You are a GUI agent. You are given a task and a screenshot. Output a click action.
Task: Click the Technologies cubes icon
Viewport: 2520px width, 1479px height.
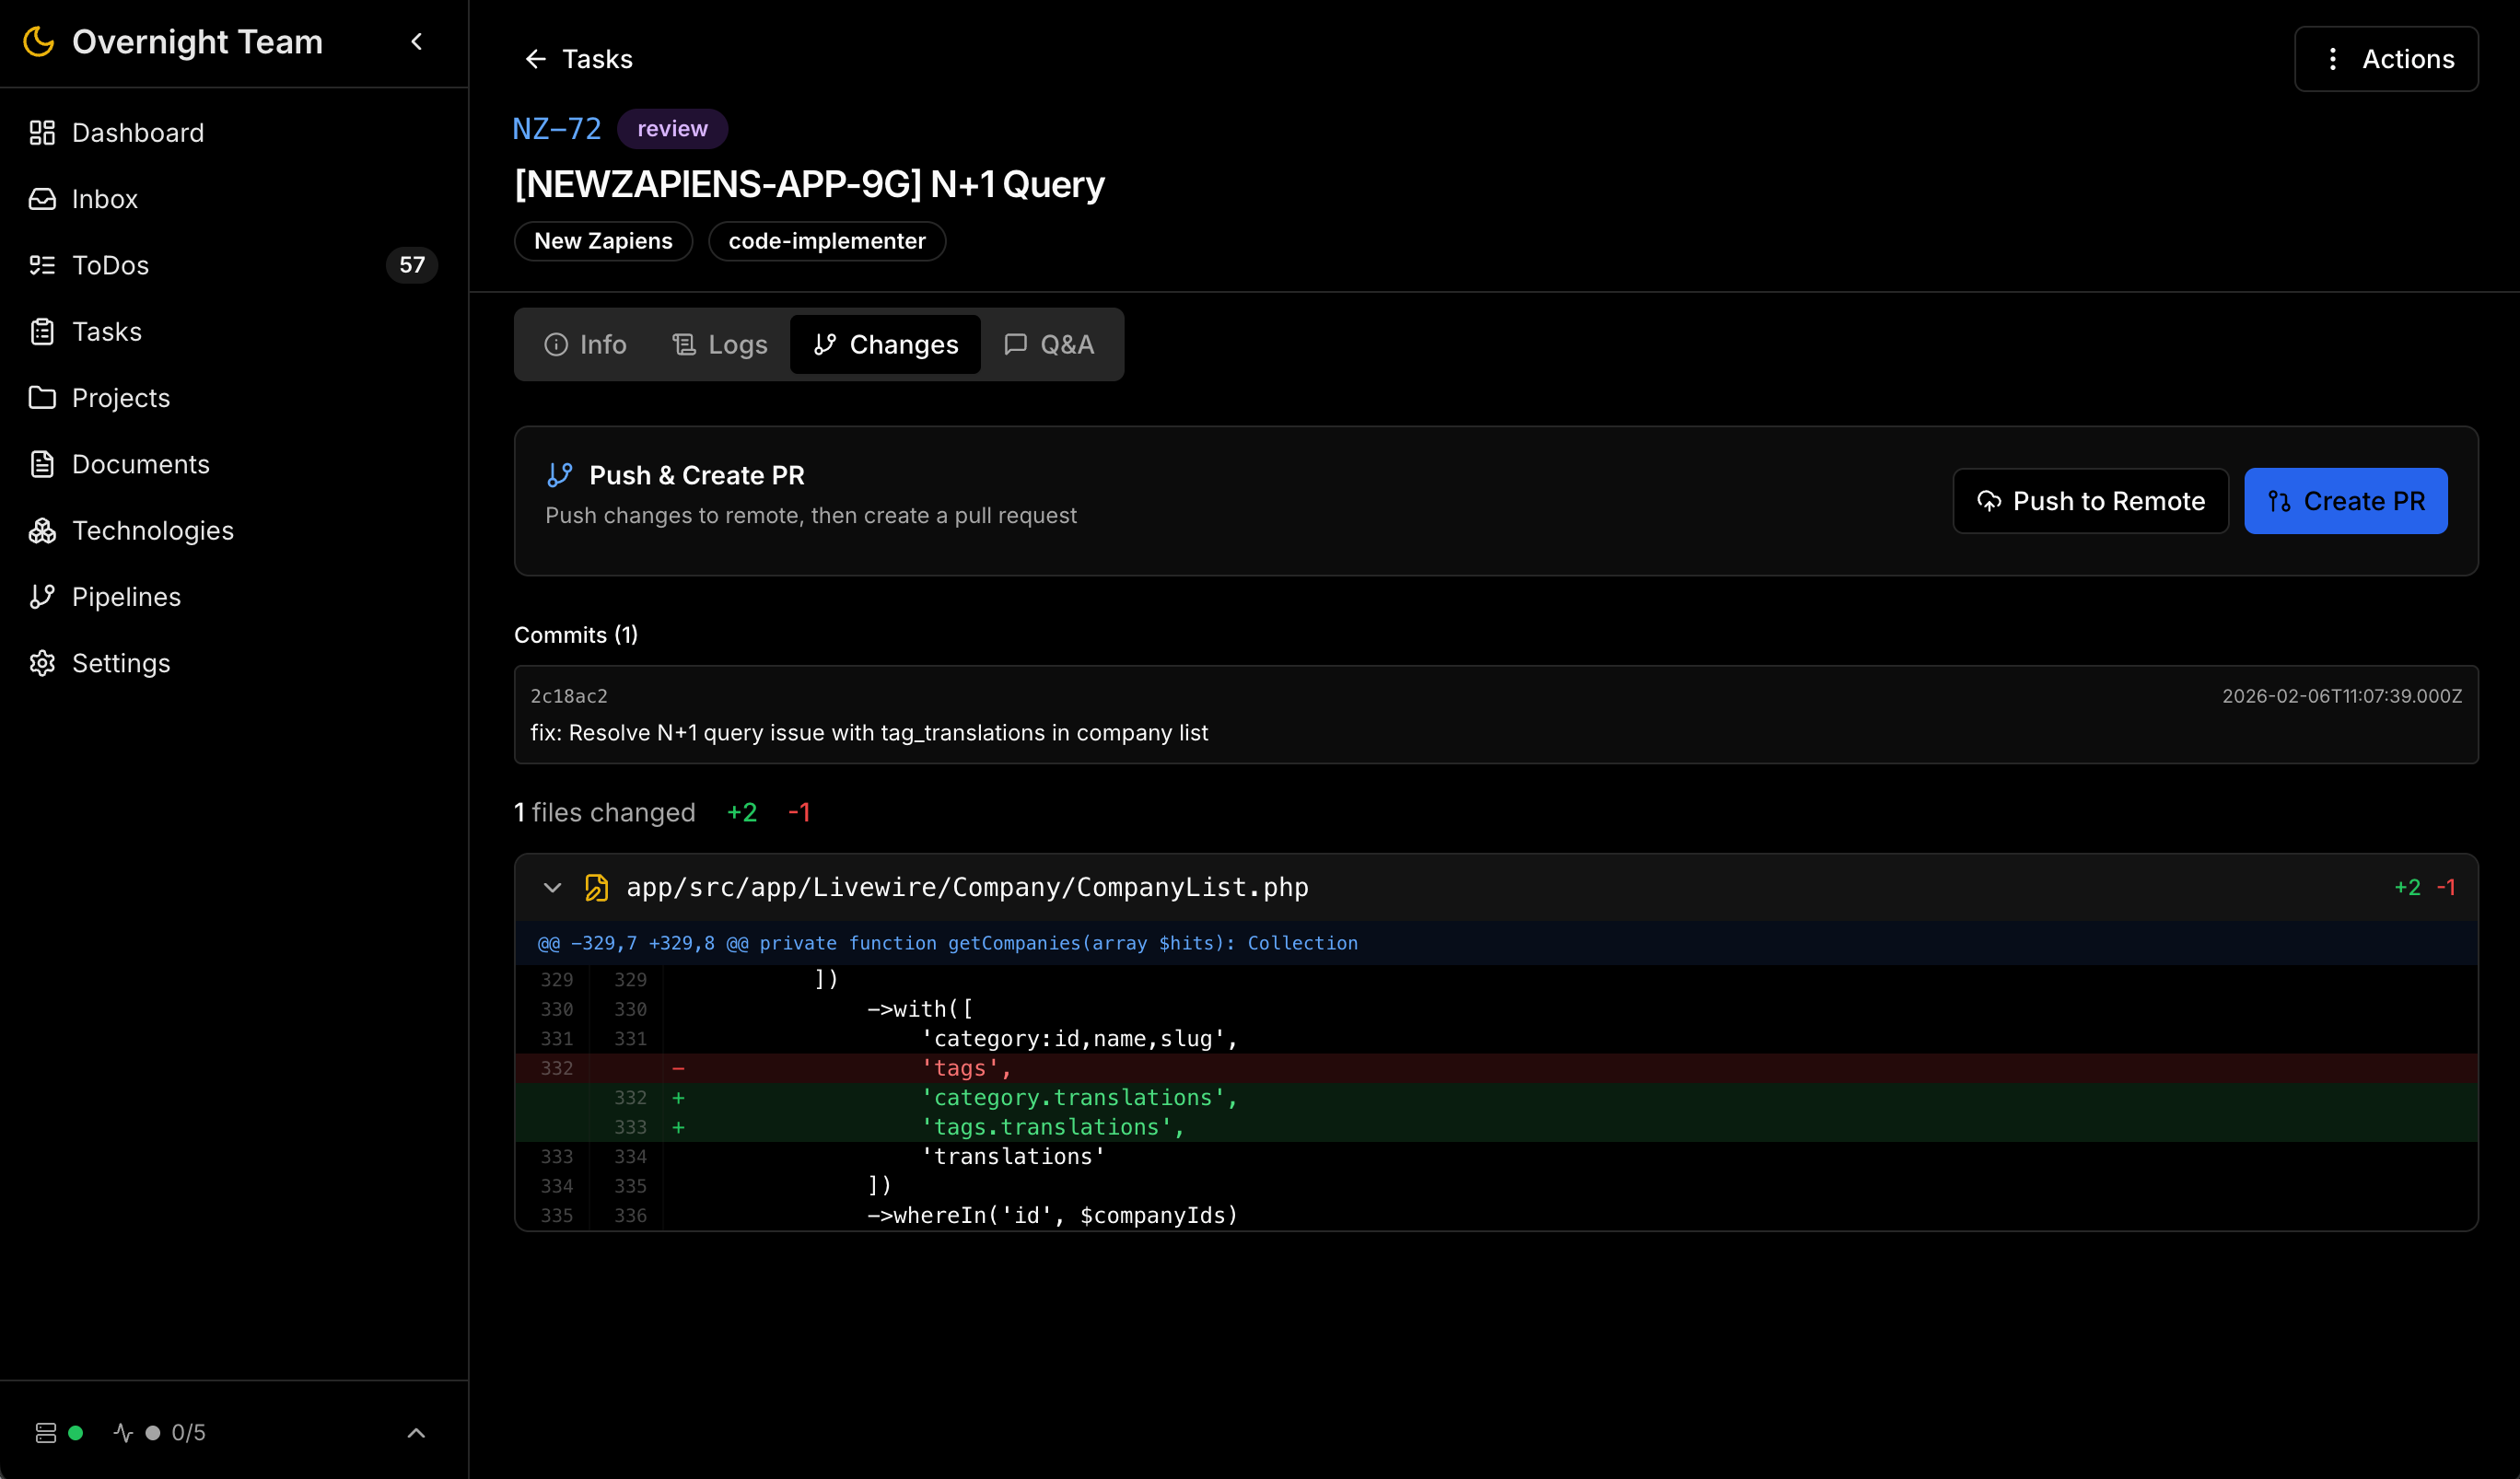pos(42,531)
